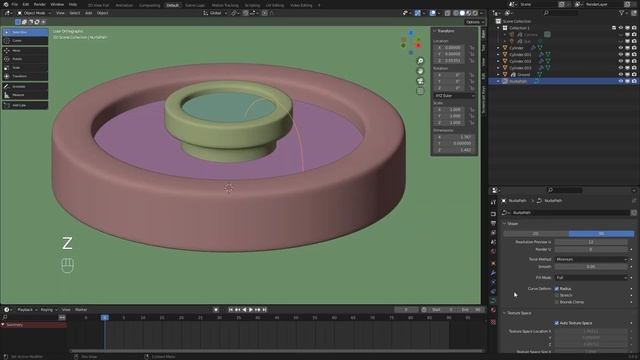Viewport: 640px width, 360px height.
Task: Switch perspective/orthographic grid icon
Action: (420, 91)
